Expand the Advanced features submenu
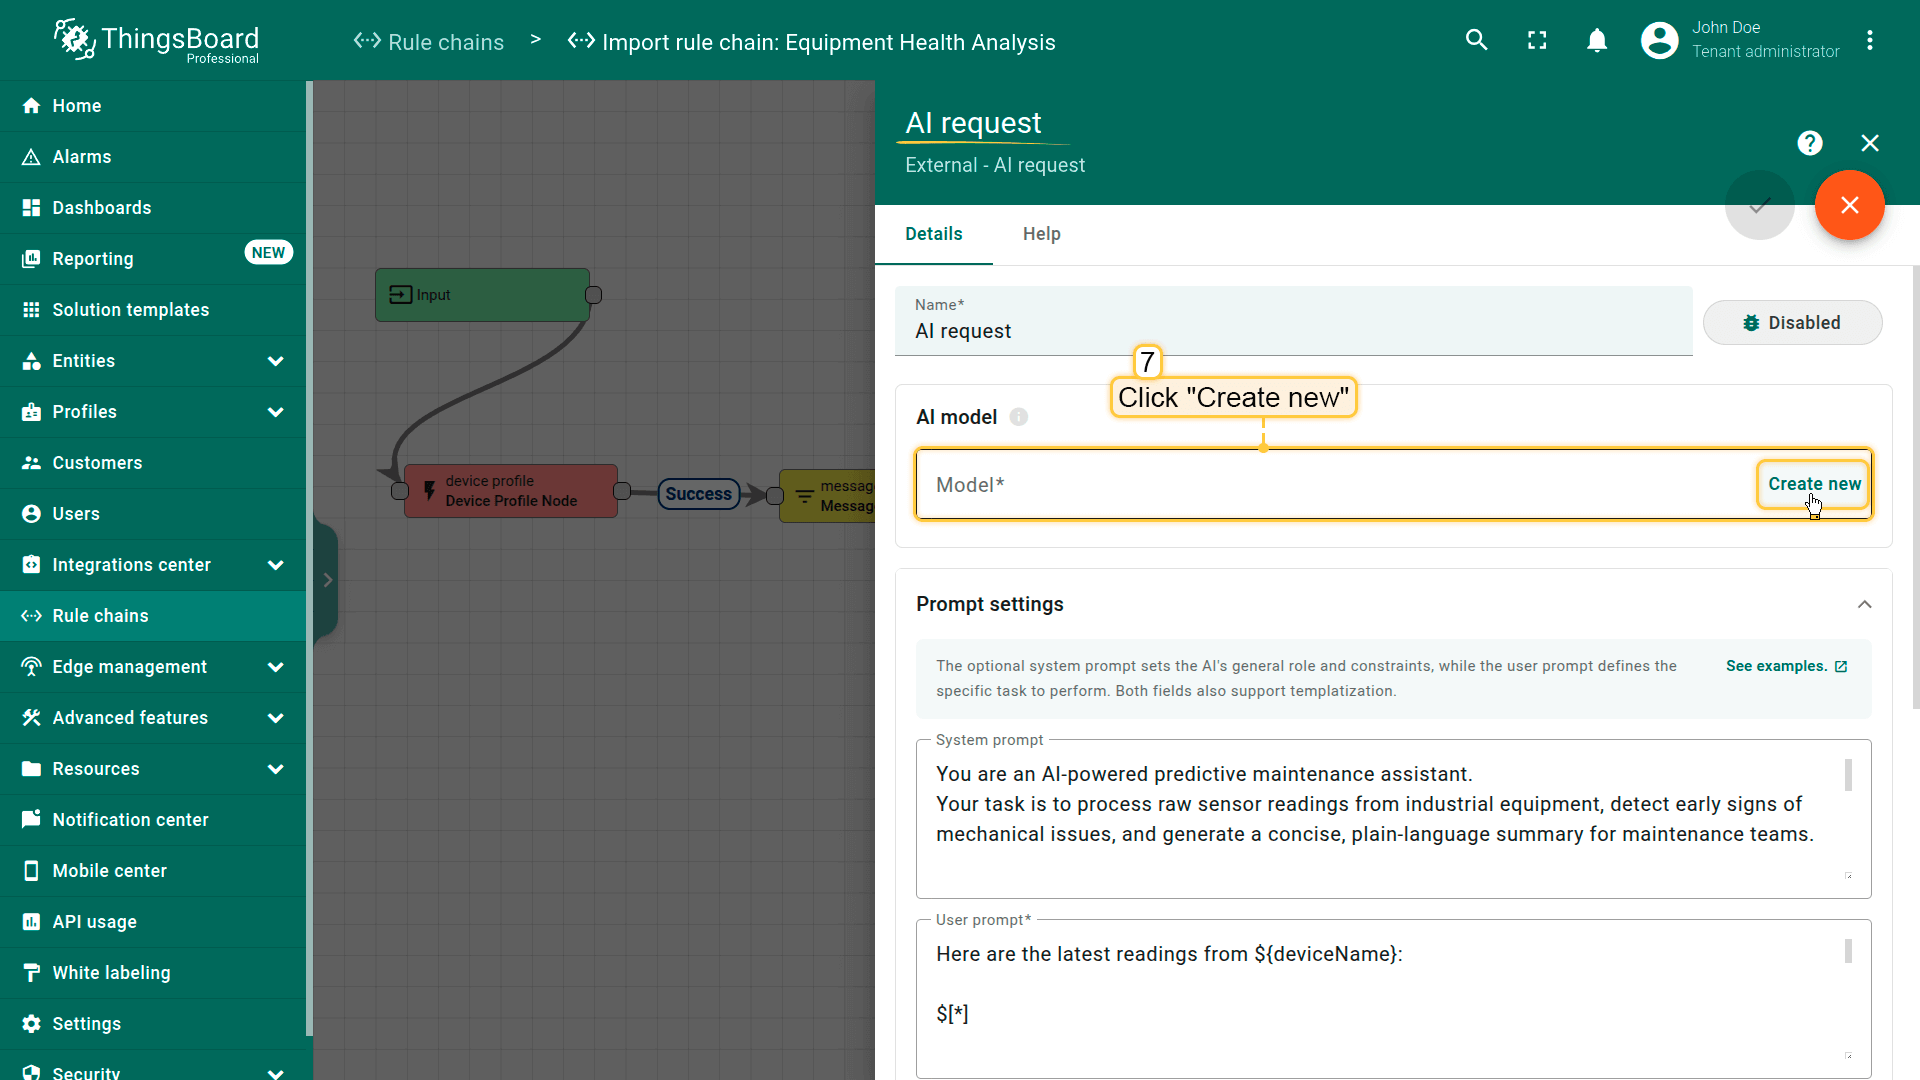 click(275, 718)
